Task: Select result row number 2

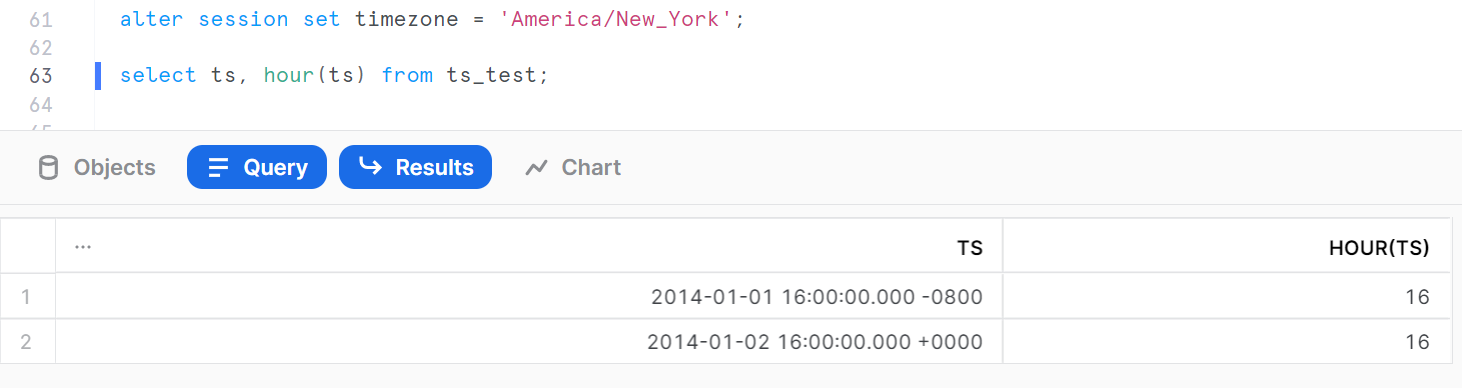Action: point(27,341)
